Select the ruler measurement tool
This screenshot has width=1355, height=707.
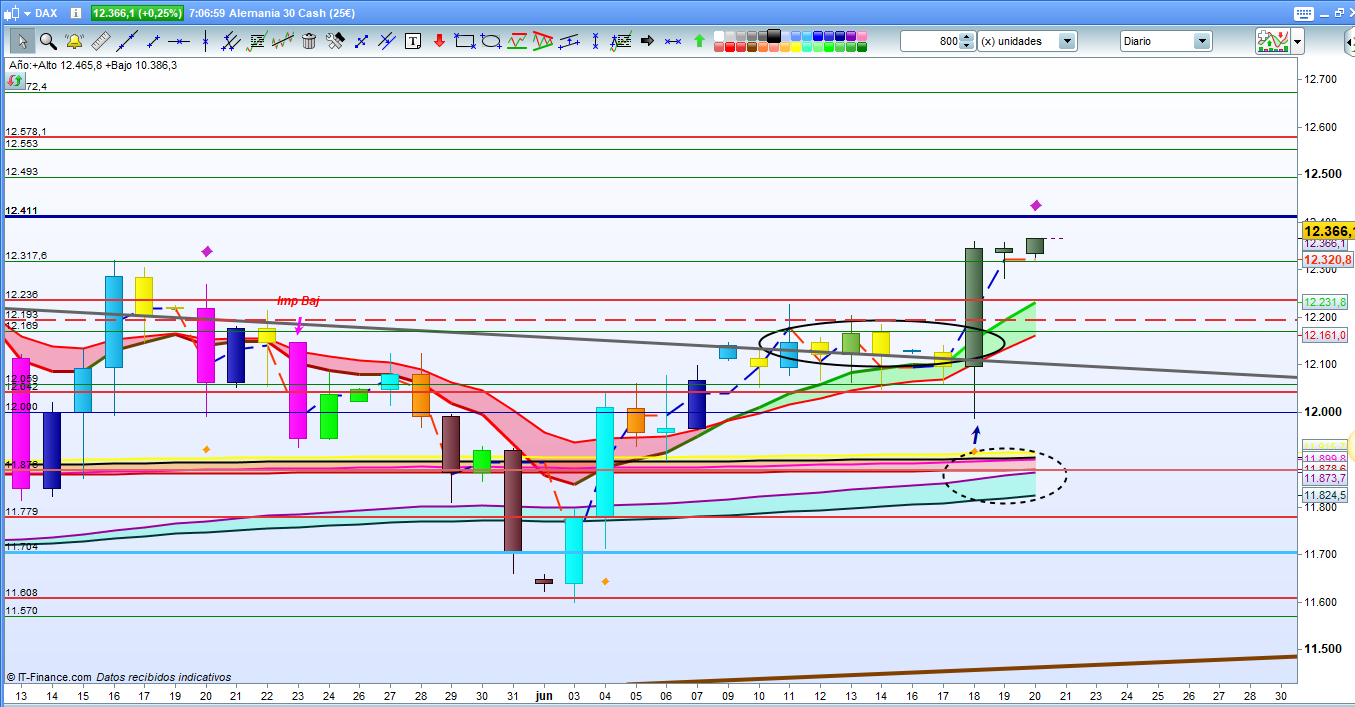pyautogui.click(x=100, y=41)
